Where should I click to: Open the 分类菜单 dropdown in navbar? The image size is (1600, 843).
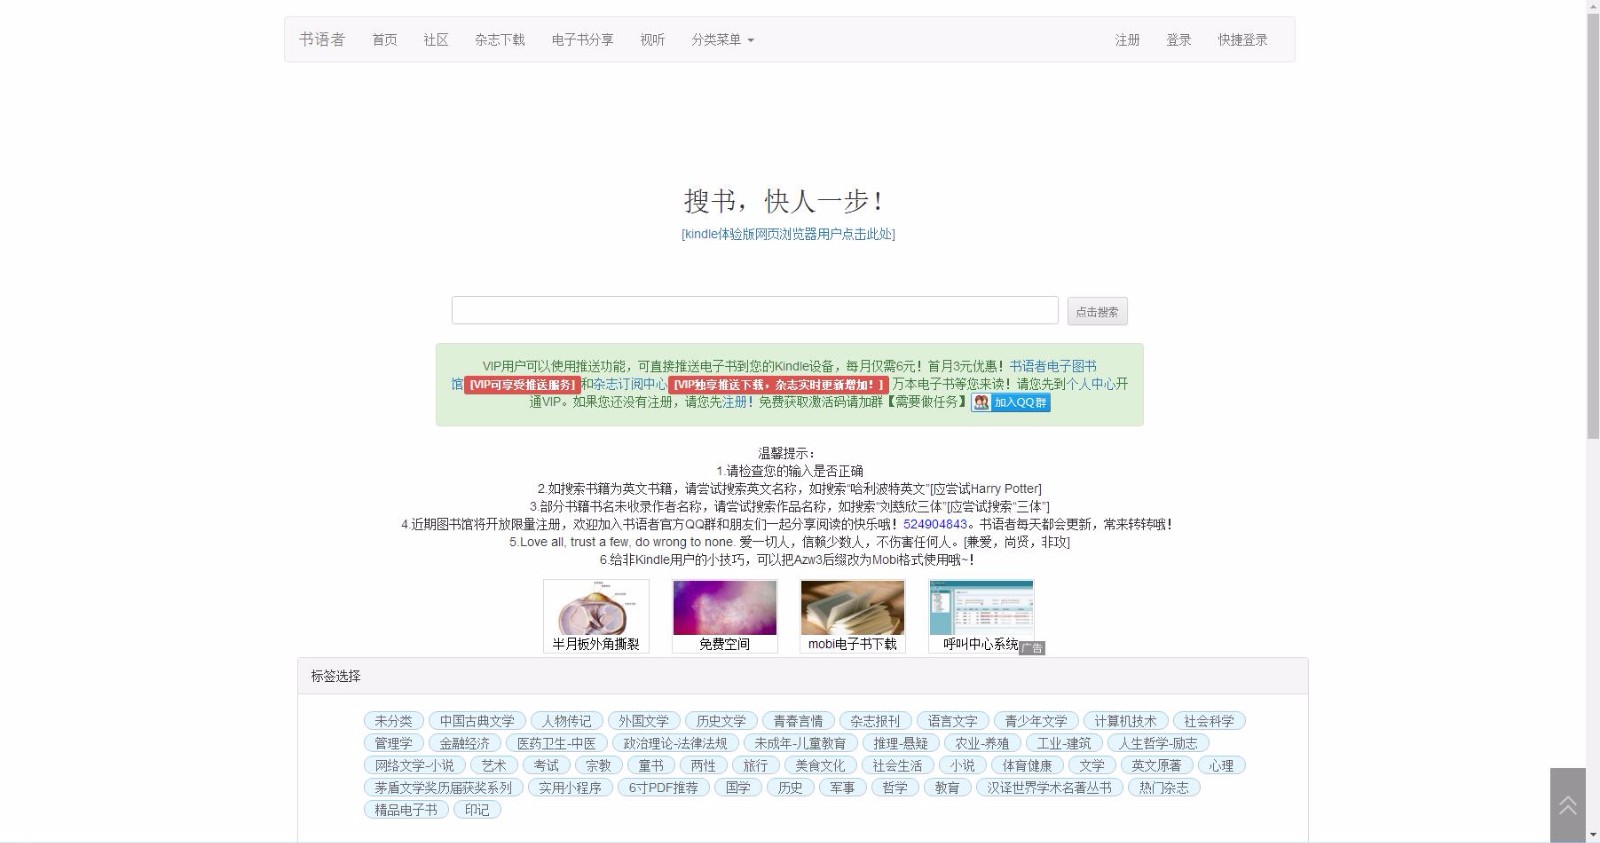tap(722, 40)
